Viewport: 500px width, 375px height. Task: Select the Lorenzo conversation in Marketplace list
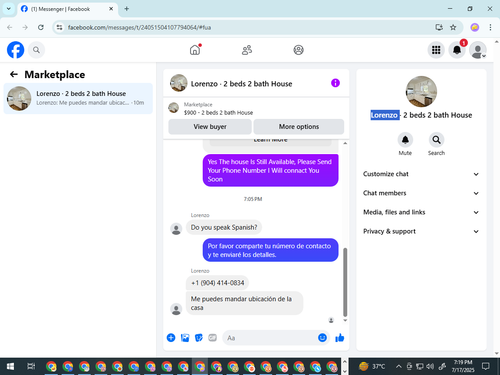(x=78, y=98)
